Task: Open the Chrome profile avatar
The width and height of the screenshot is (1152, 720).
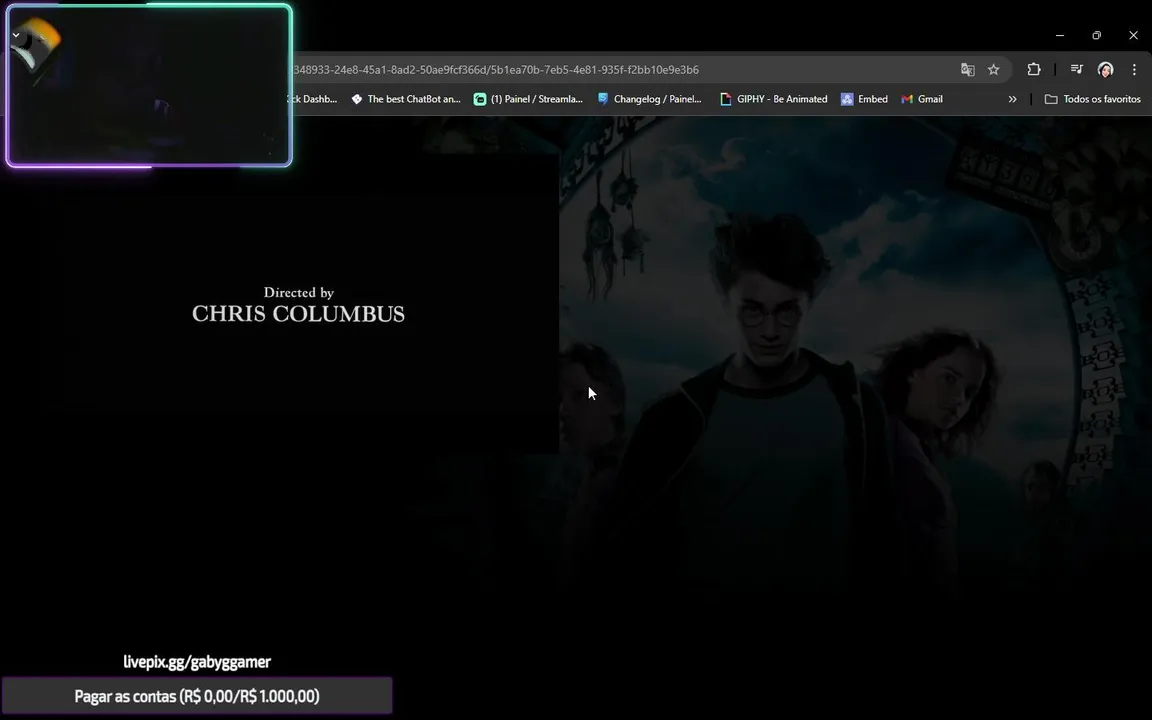Action: coord(1105,70)
